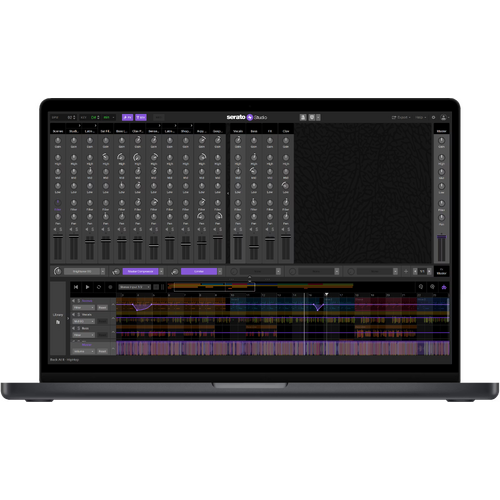
Task: Go to previous FX page arrow
Action: pyautogui.click(x=415, y=271)
